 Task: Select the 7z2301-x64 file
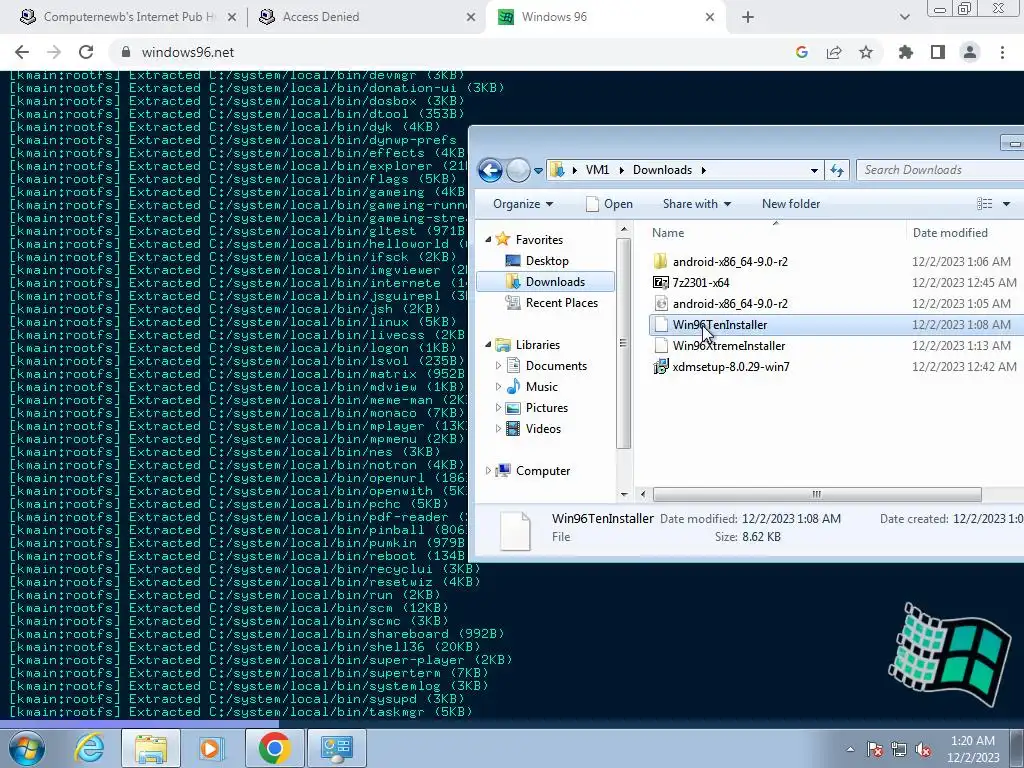click(x=701, y=282)
